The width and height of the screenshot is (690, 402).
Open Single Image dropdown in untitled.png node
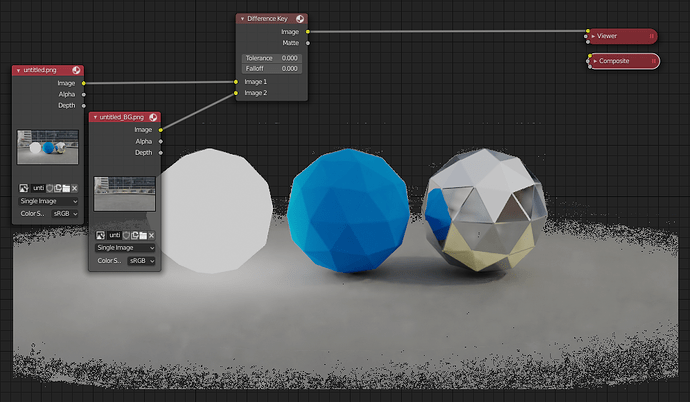point(48,201)
